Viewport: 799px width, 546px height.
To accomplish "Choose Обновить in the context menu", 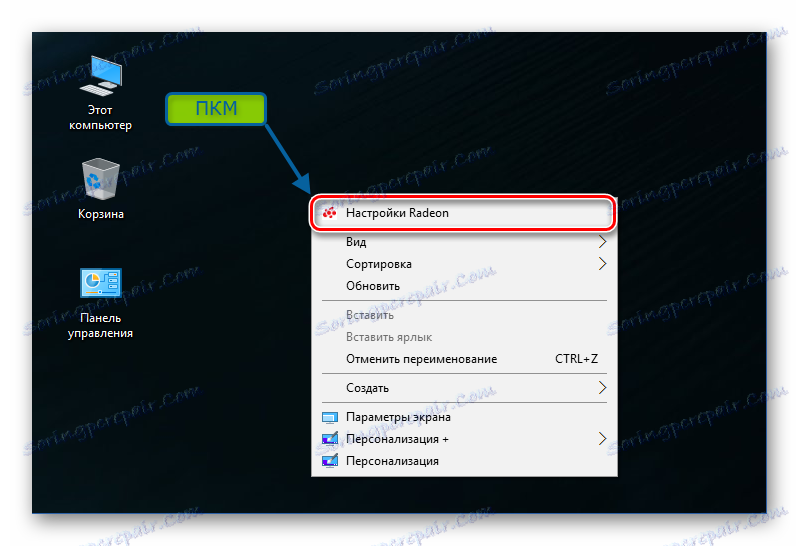I will pyautogui.click(x=464, y=286).
